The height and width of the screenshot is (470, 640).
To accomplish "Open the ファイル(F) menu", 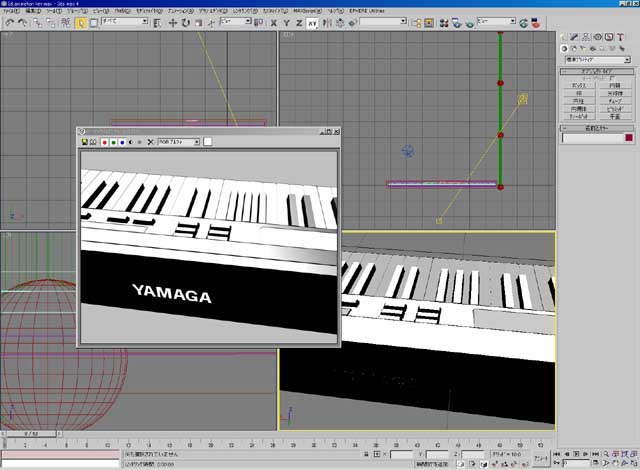I will pyautogui.click(x=11, y=11).
